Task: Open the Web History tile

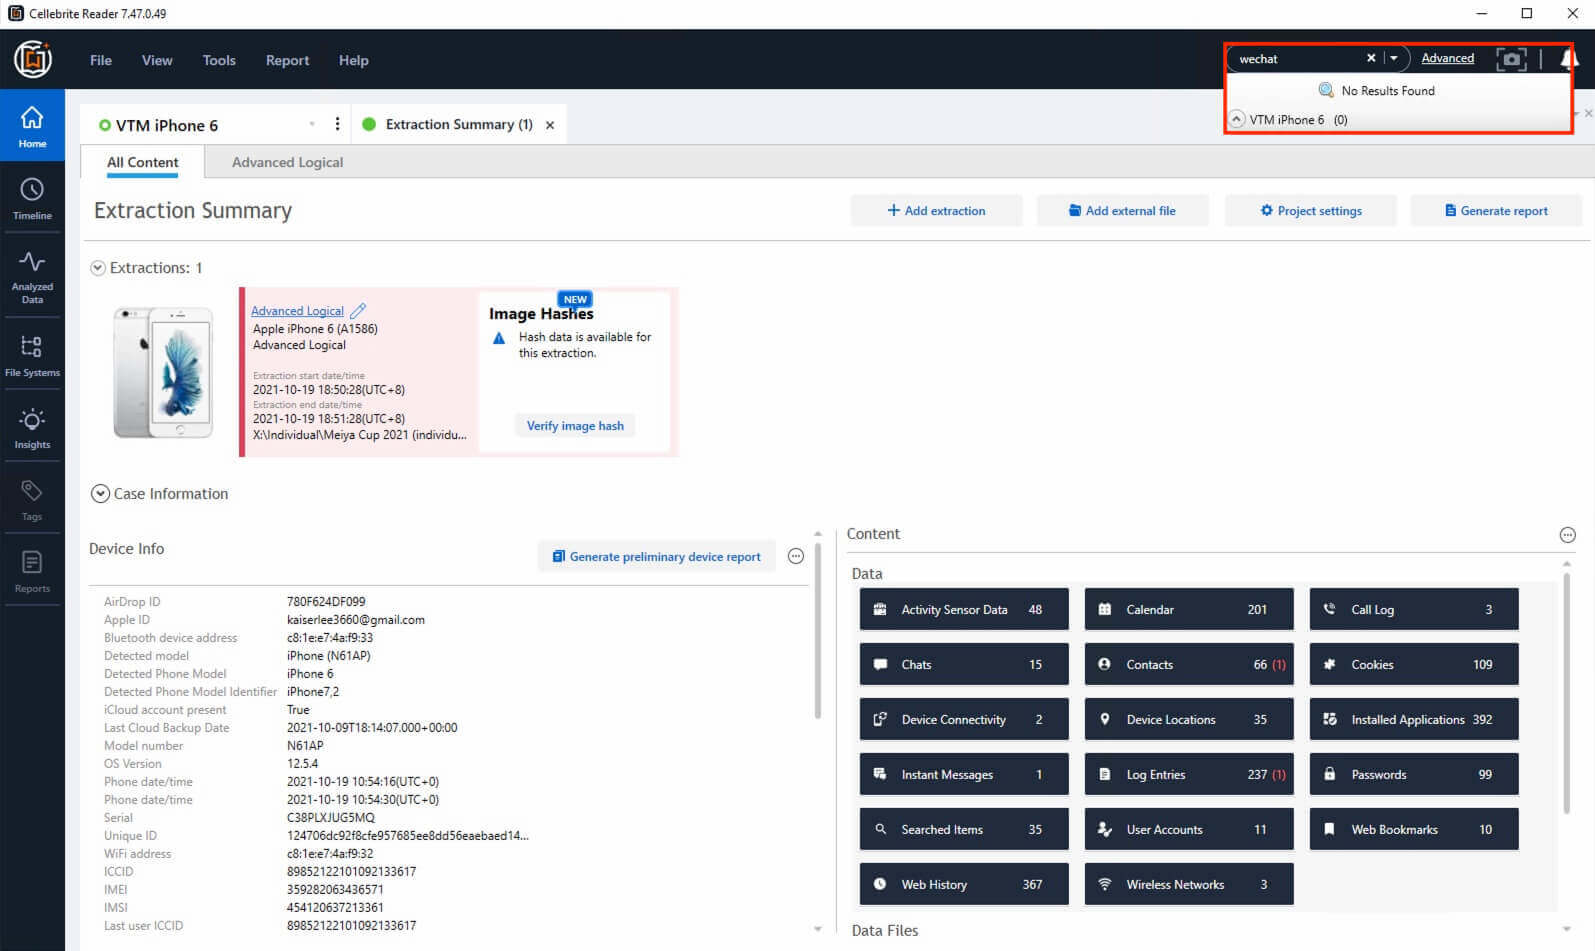Action: [964, 884]
